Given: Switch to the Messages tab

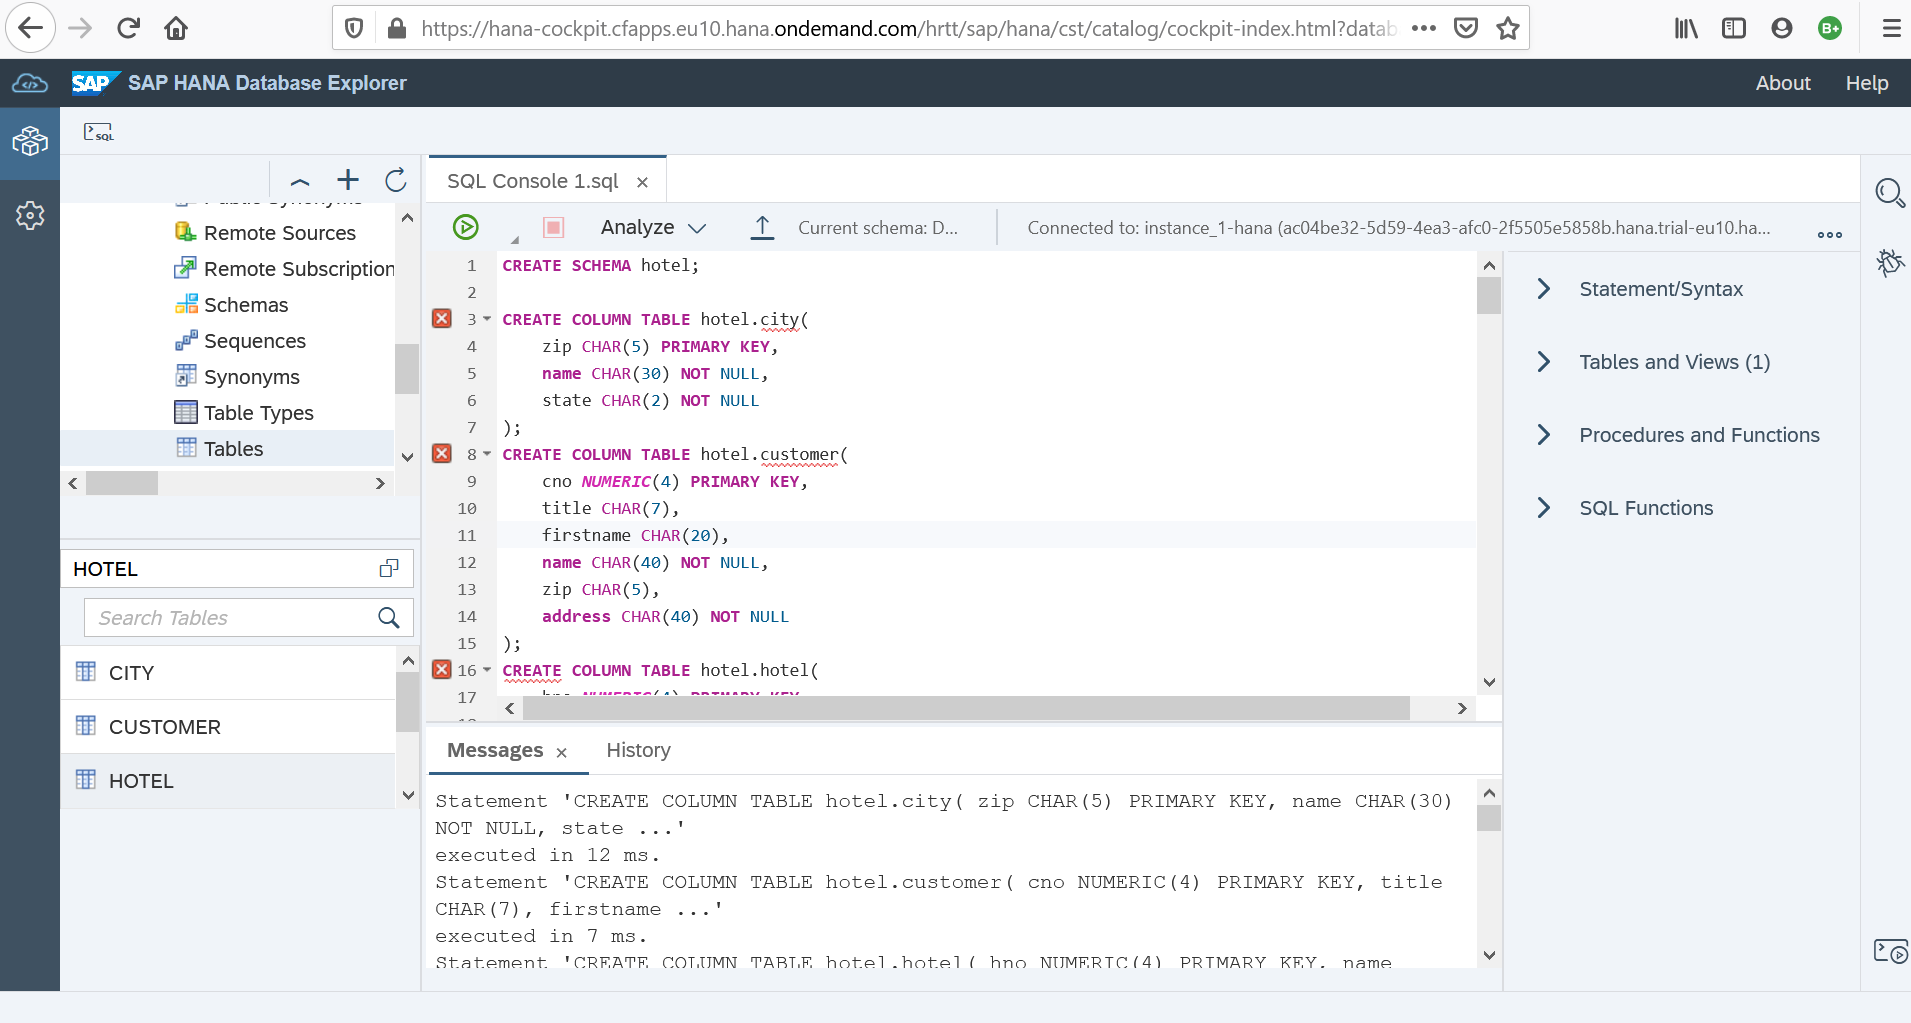Looking at the screenshot, I should coord(495,750).
